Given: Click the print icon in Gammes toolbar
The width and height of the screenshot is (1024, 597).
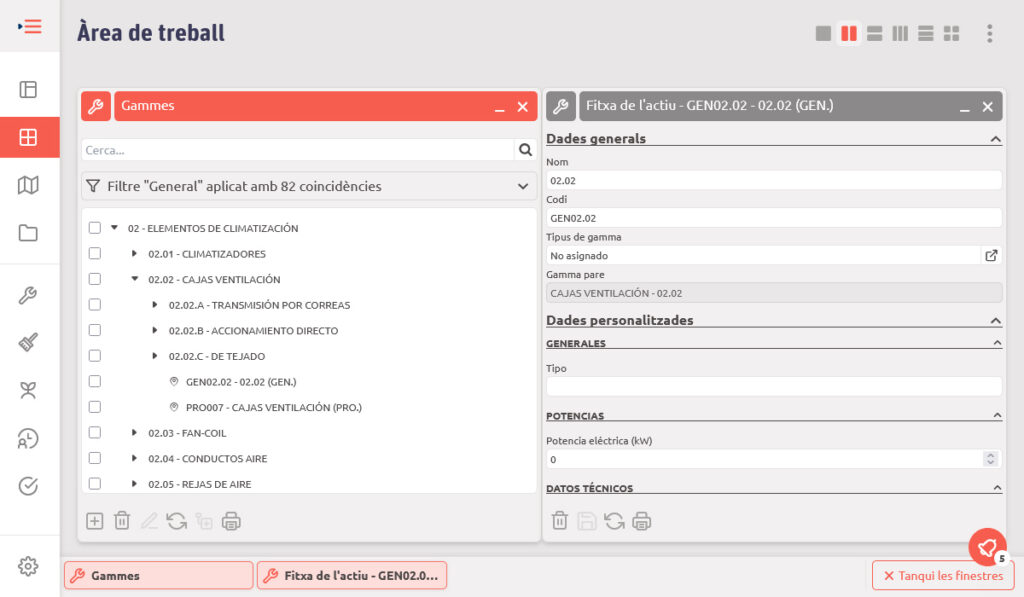Looking at the screenshot, I should point(231,521).
